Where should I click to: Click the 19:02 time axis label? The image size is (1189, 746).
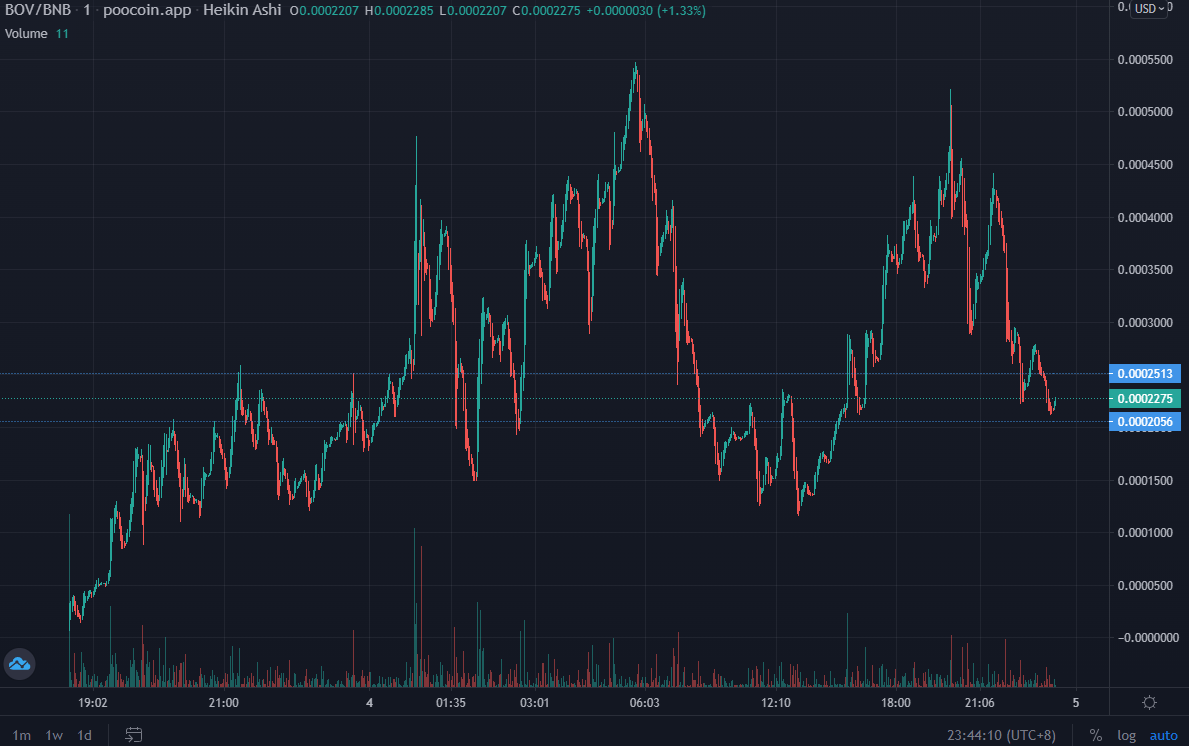[x=93, y=703]
